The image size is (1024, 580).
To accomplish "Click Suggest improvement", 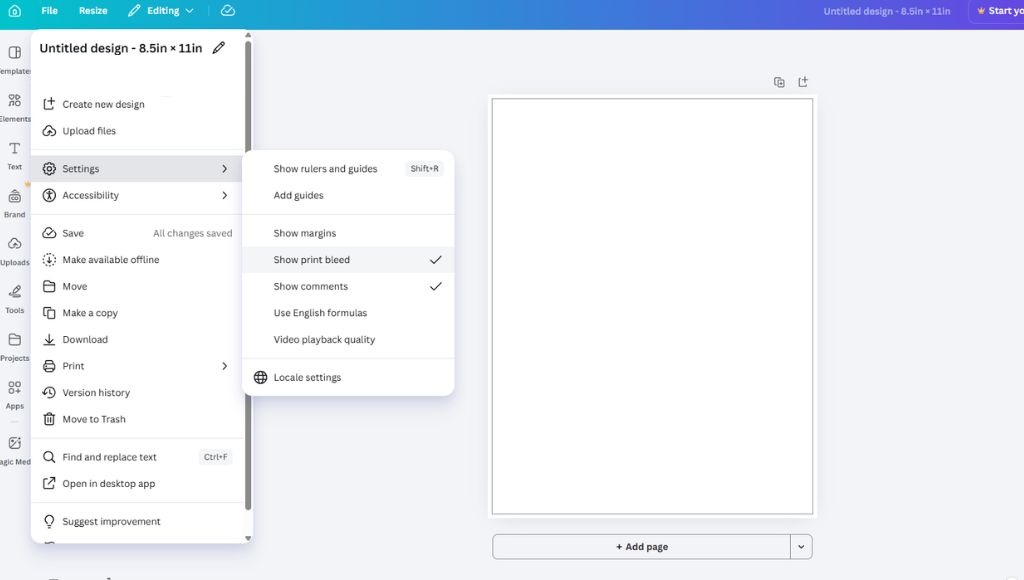I will point(137,521).
